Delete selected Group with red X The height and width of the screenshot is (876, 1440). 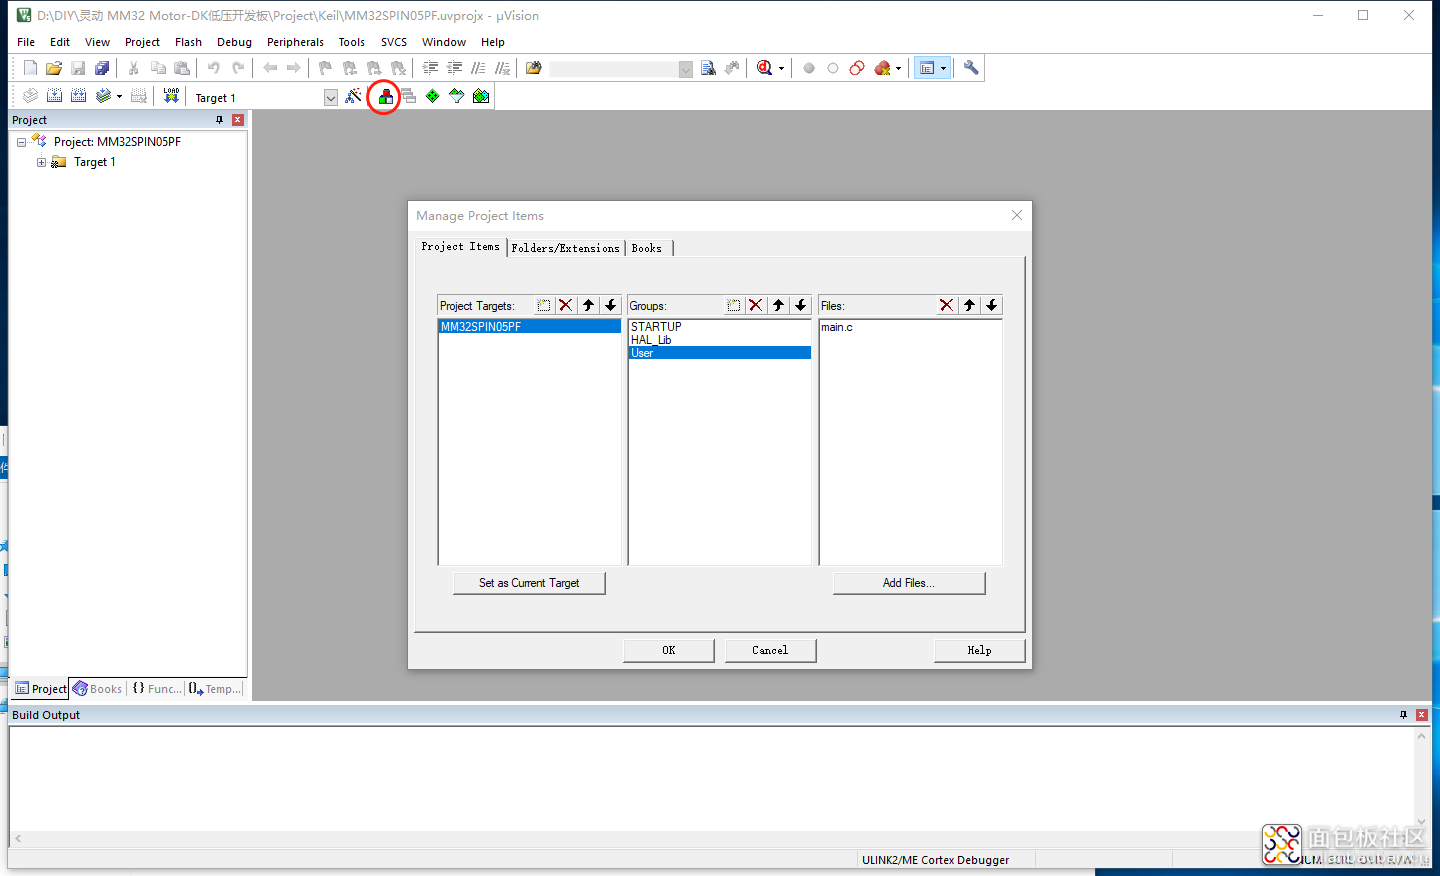[756, 305]
